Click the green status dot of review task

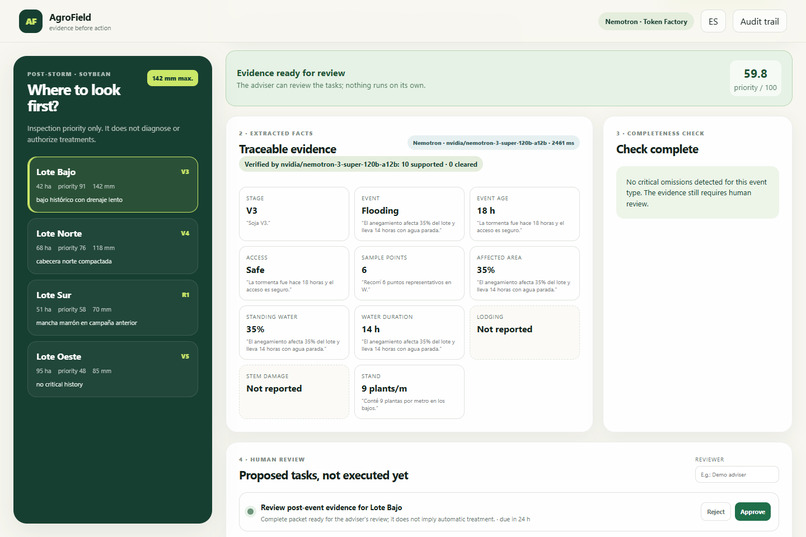click(x=250, y=511)
